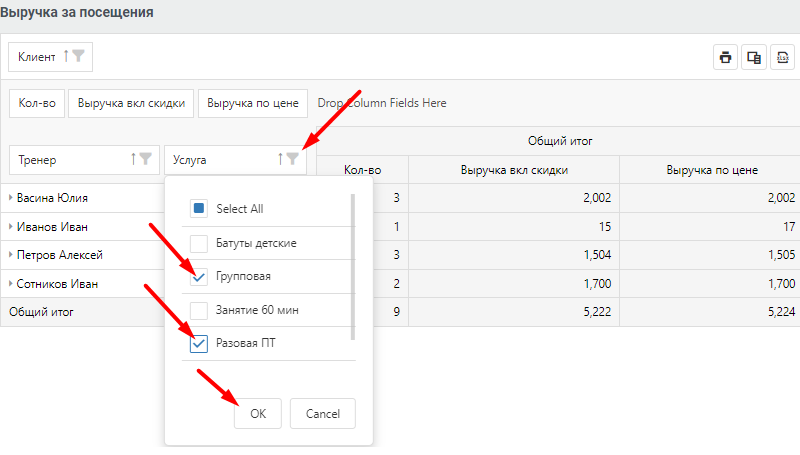Click the 5,222 total cell
Image resolution: width=800 pixels, height=455 pixels.
point(514,312)
